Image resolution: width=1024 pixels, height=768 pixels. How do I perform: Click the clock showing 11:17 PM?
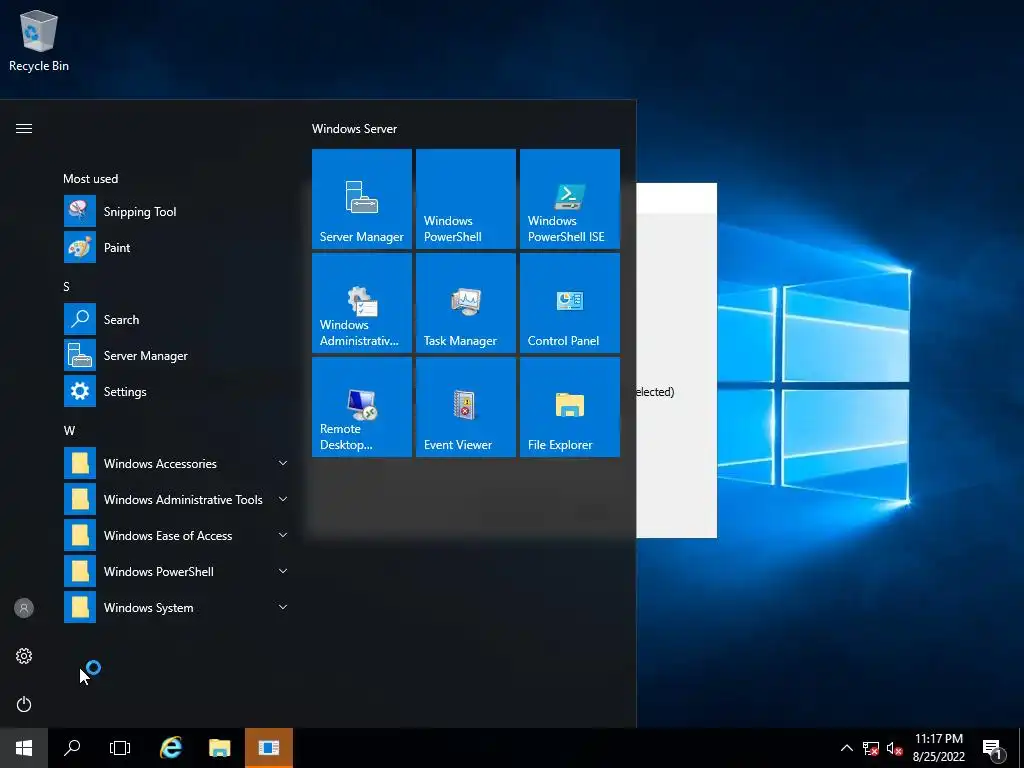click(938, 748)
